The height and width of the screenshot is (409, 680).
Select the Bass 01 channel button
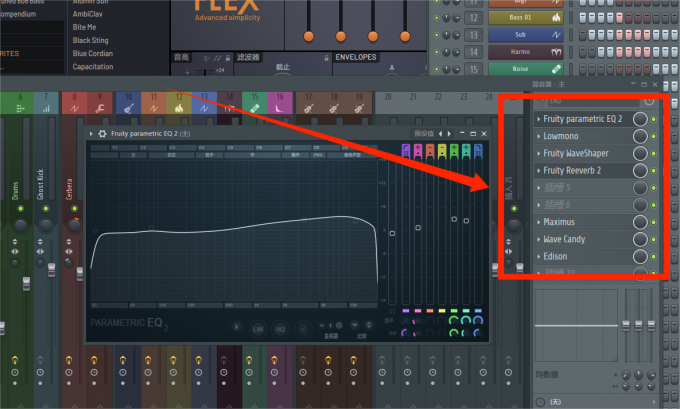526,18
